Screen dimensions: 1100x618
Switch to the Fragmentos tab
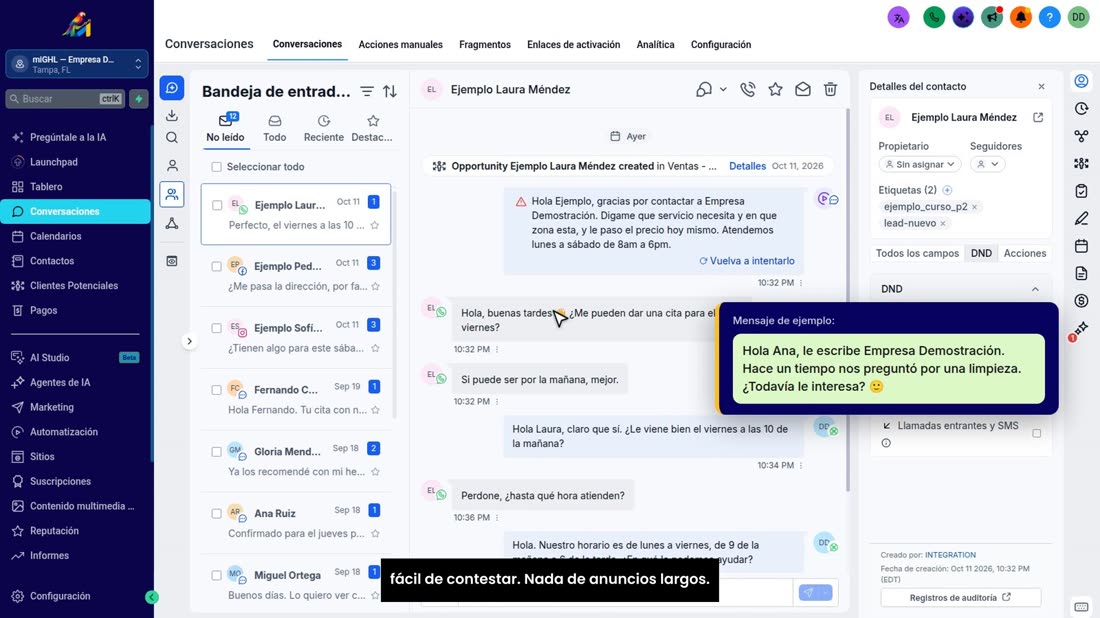(x=485, y=44)
